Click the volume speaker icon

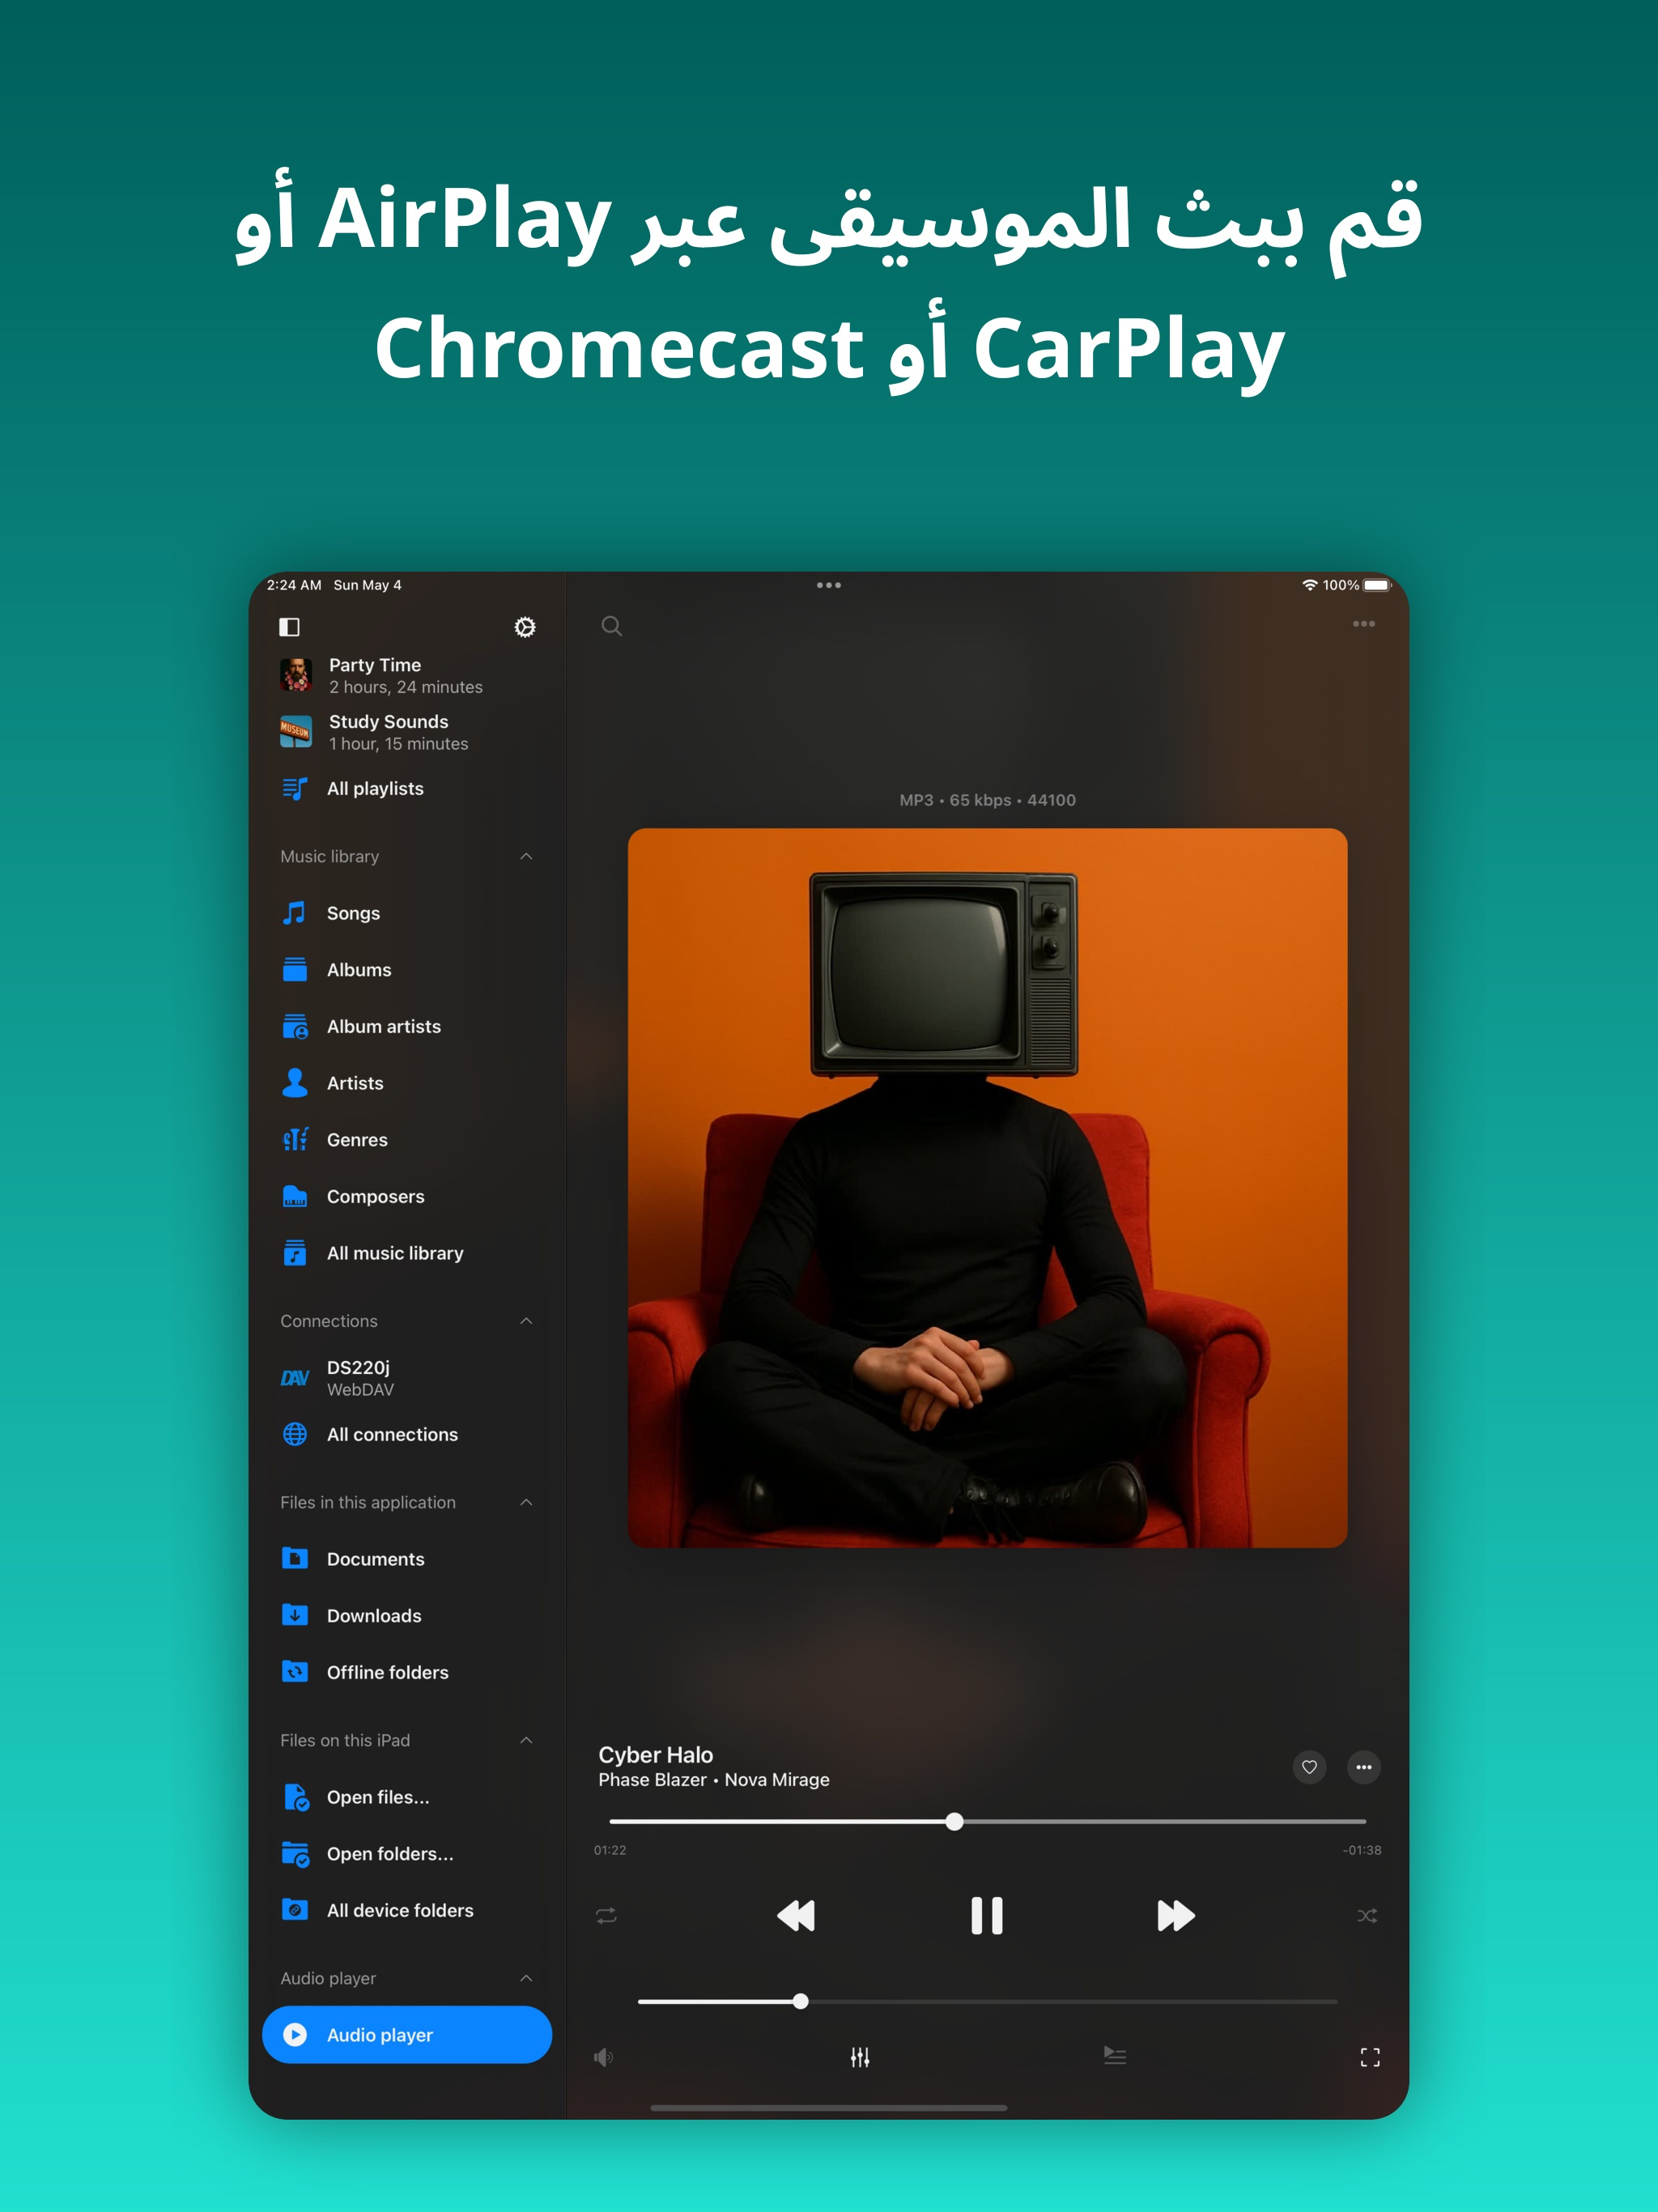[x=603, y=2057]
